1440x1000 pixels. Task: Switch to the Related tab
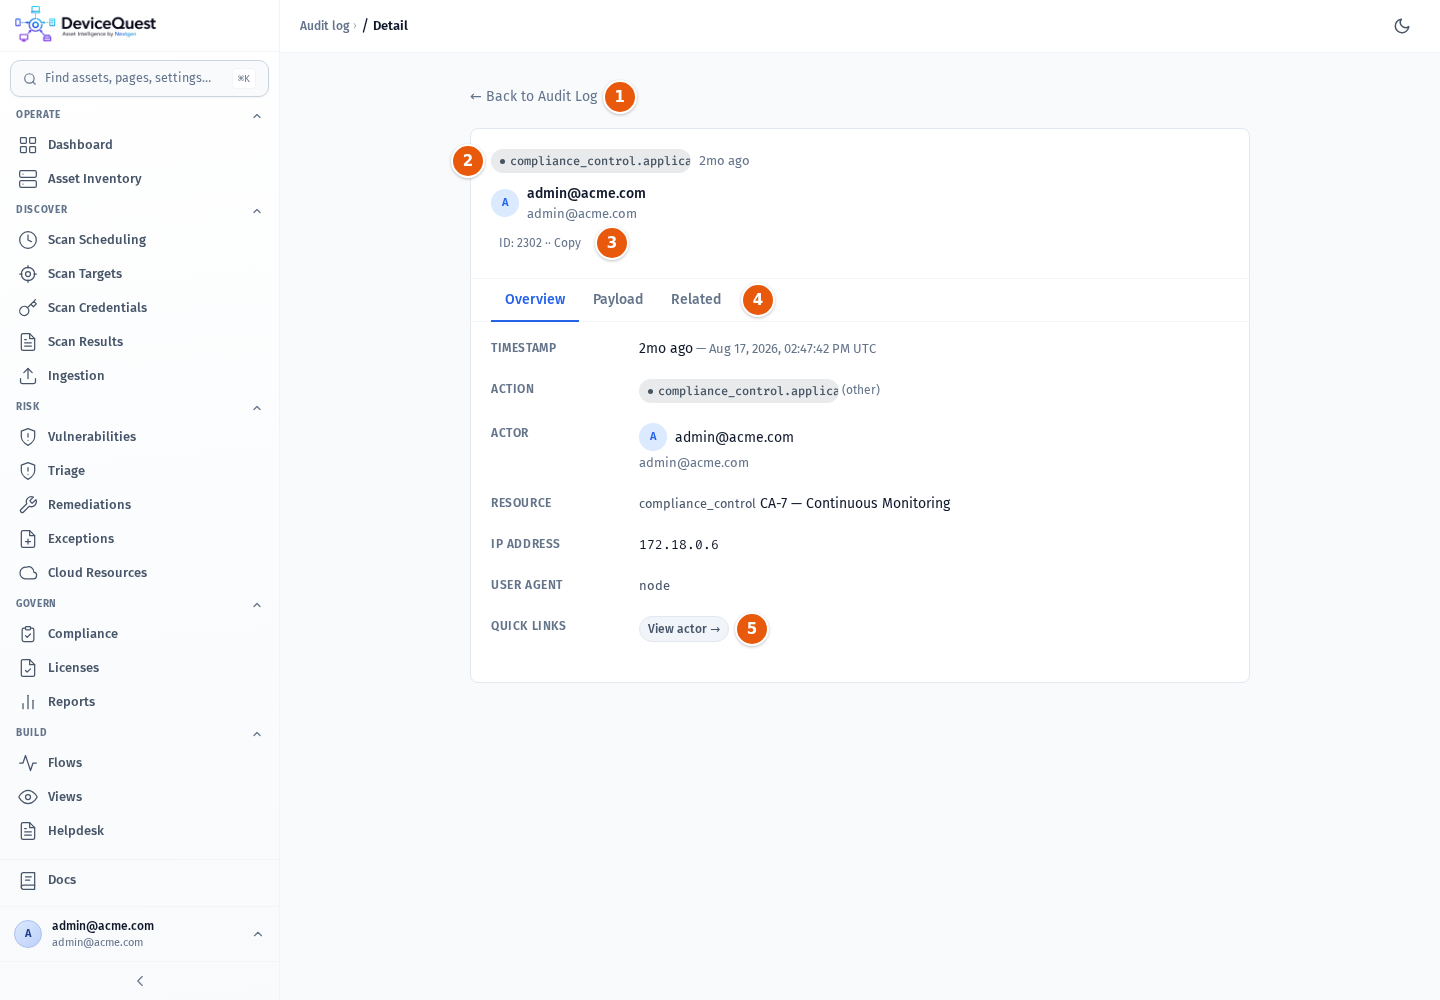pyautogui.click(x=696, y=300)
